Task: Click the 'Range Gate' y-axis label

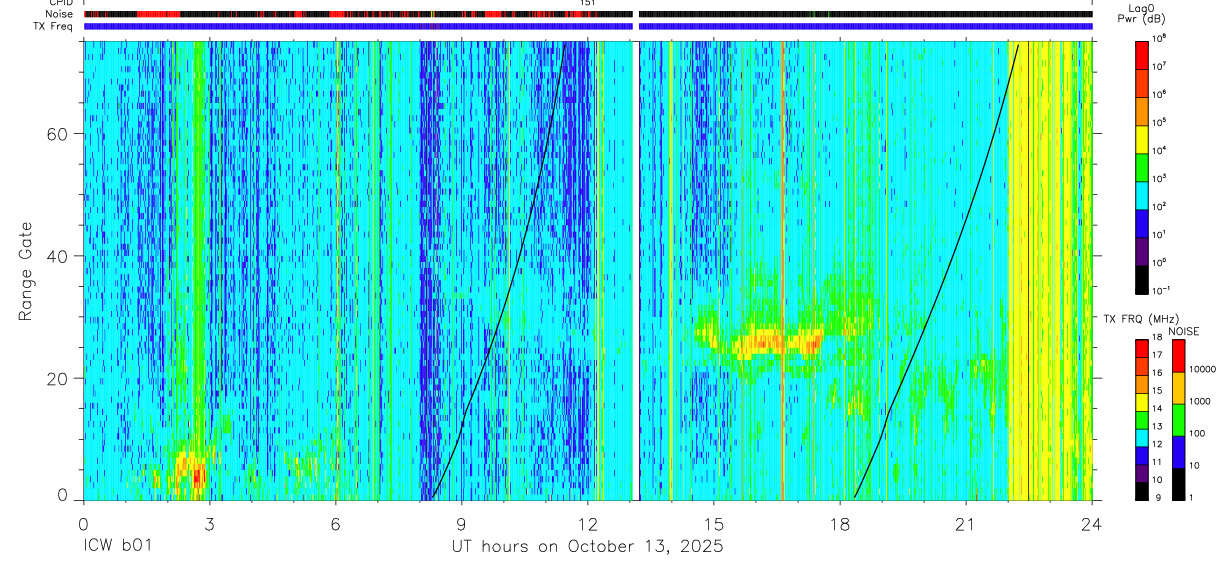Action: (x=25, y=271)
